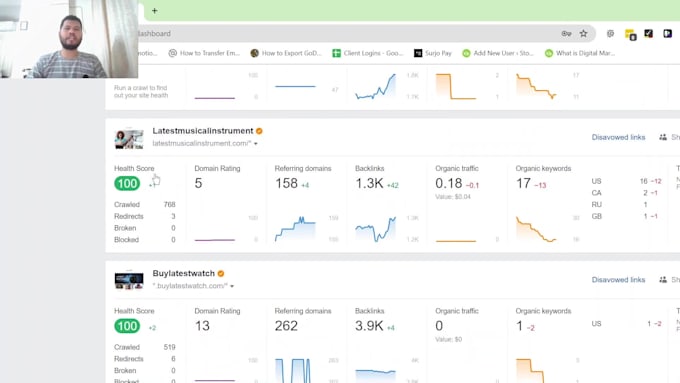Click US keyword count 16
Image resolution: width=680 pixels, height=383 pixels.
coord(644,181)
